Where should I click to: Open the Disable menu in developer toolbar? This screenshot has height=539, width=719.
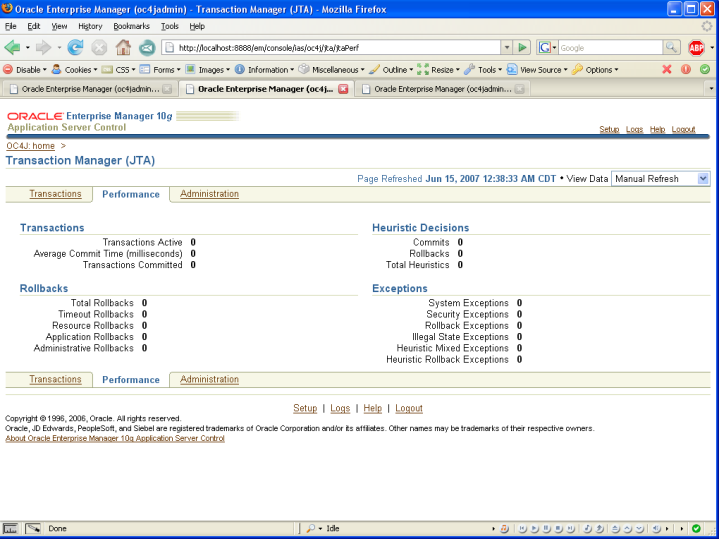click(x=25, y=70)
